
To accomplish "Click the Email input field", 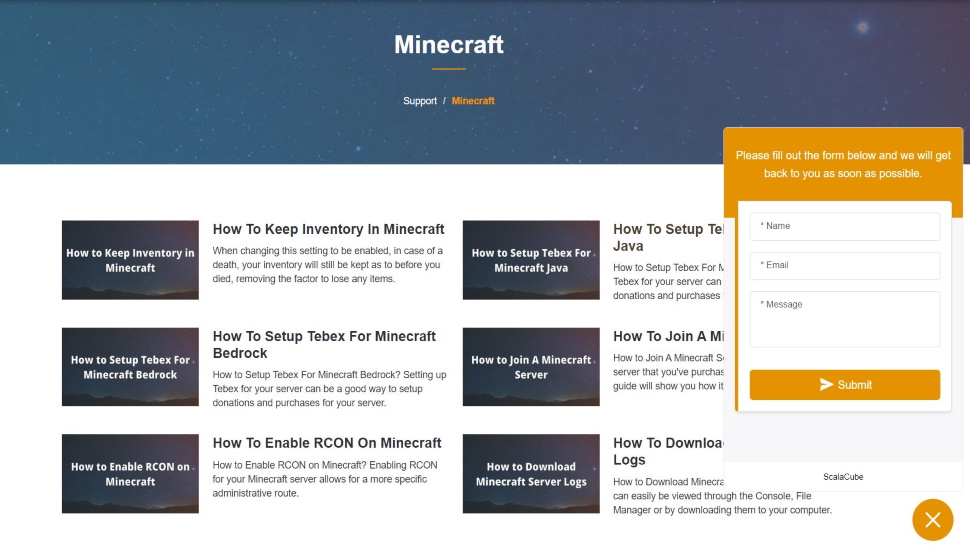I will tap(844, 265).
